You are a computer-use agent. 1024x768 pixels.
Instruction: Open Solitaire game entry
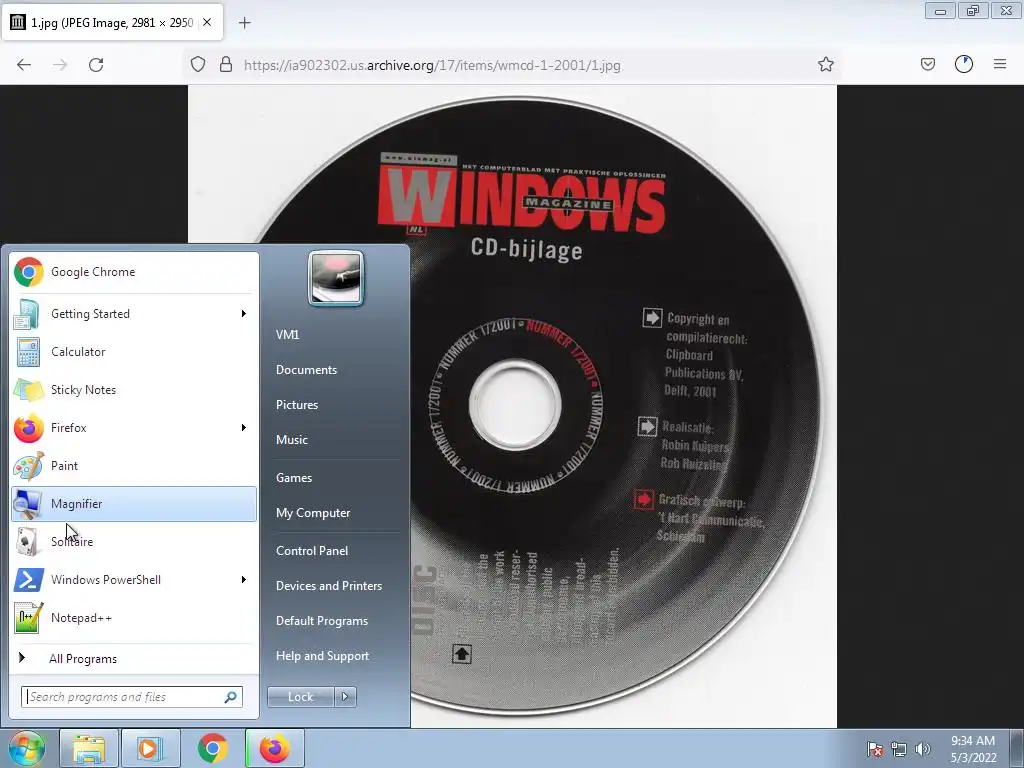point(134,541)
